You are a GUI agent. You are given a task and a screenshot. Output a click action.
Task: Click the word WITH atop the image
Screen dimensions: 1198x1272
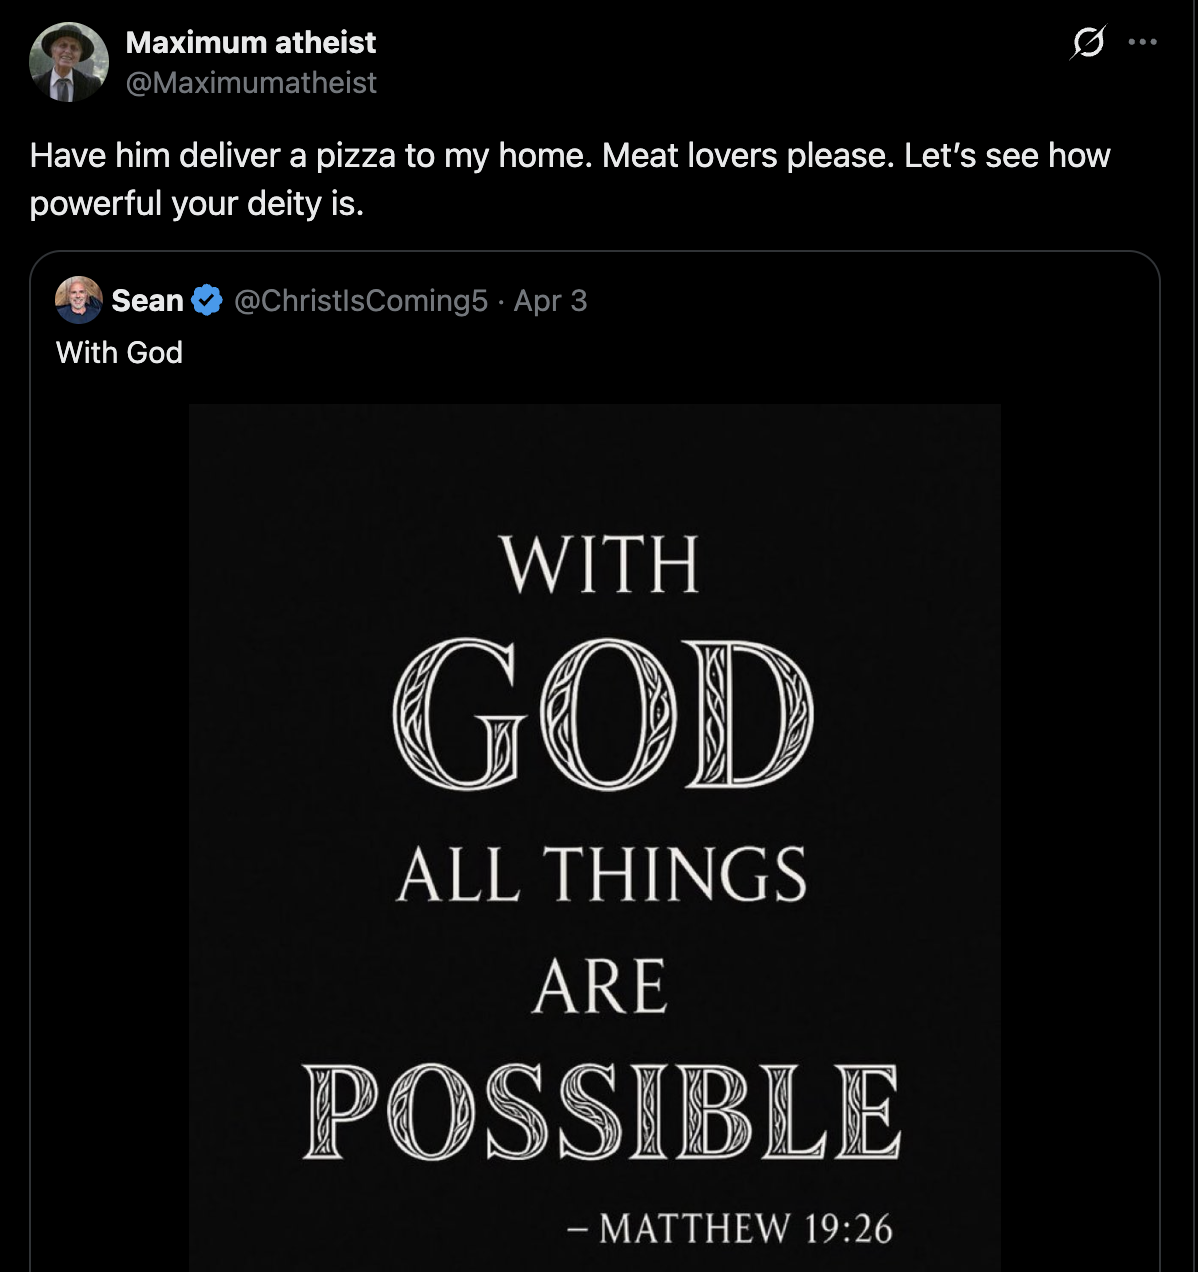600,565
